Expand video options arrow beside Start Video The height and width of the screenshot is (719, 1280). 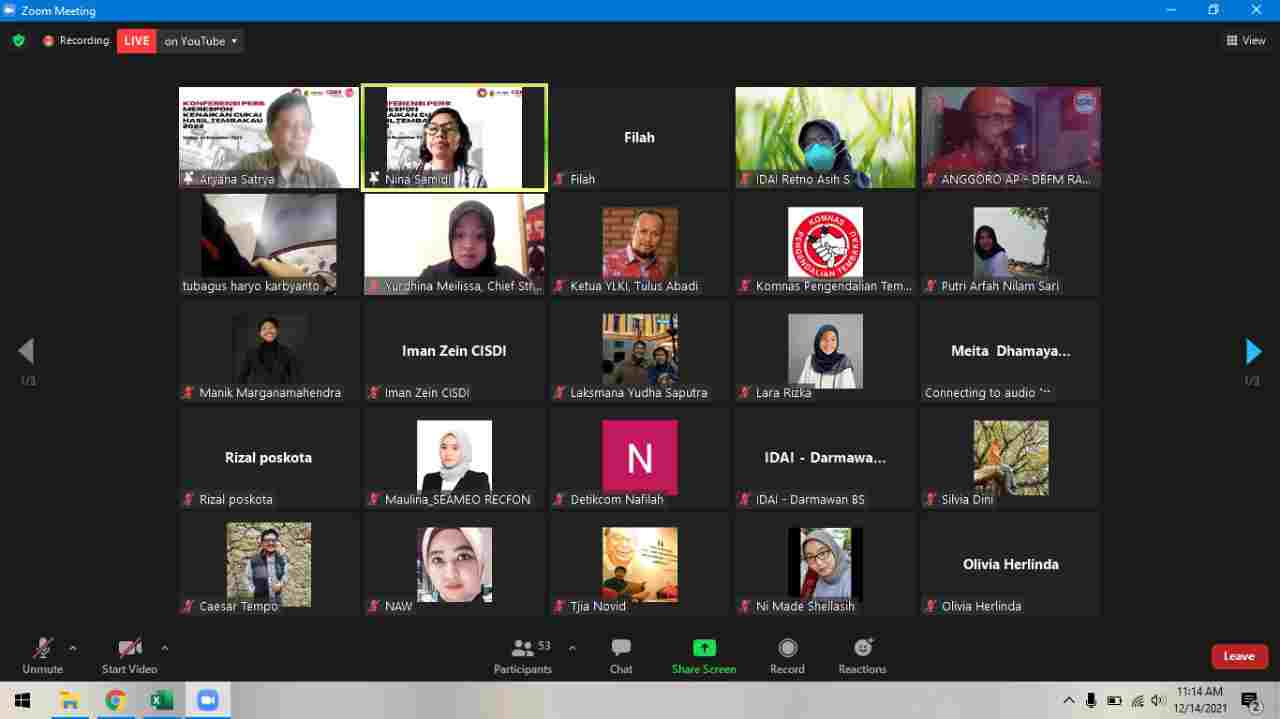click(165, 648)
